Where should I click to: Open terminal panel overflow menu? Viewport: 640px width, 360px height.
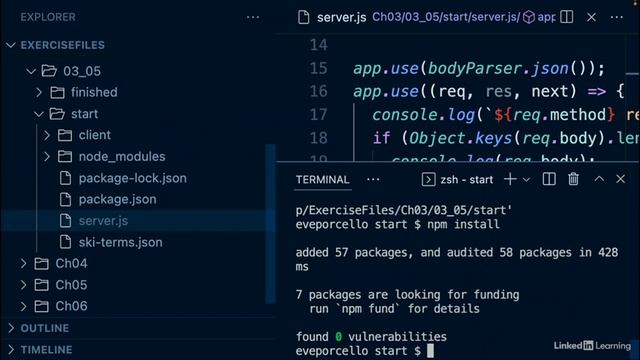[373, 180]
